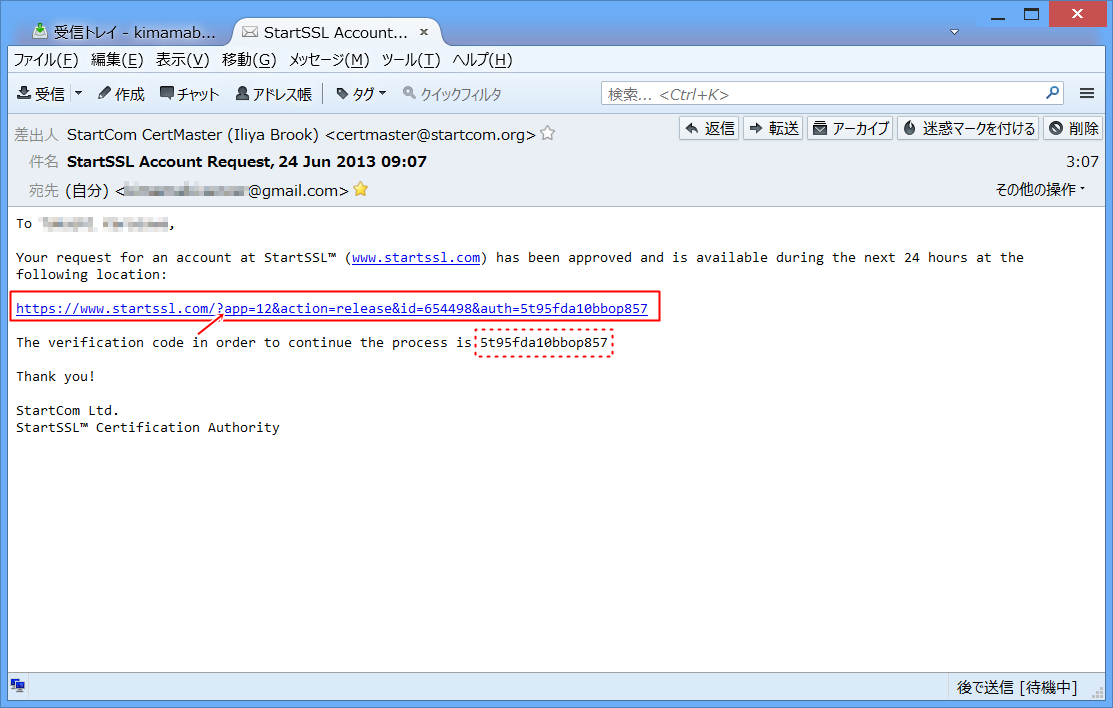Image resolution: width=1113 pixels, height=708 pixels.
Task: Open the Tag (タグ) dropdown
Action: 361,94
